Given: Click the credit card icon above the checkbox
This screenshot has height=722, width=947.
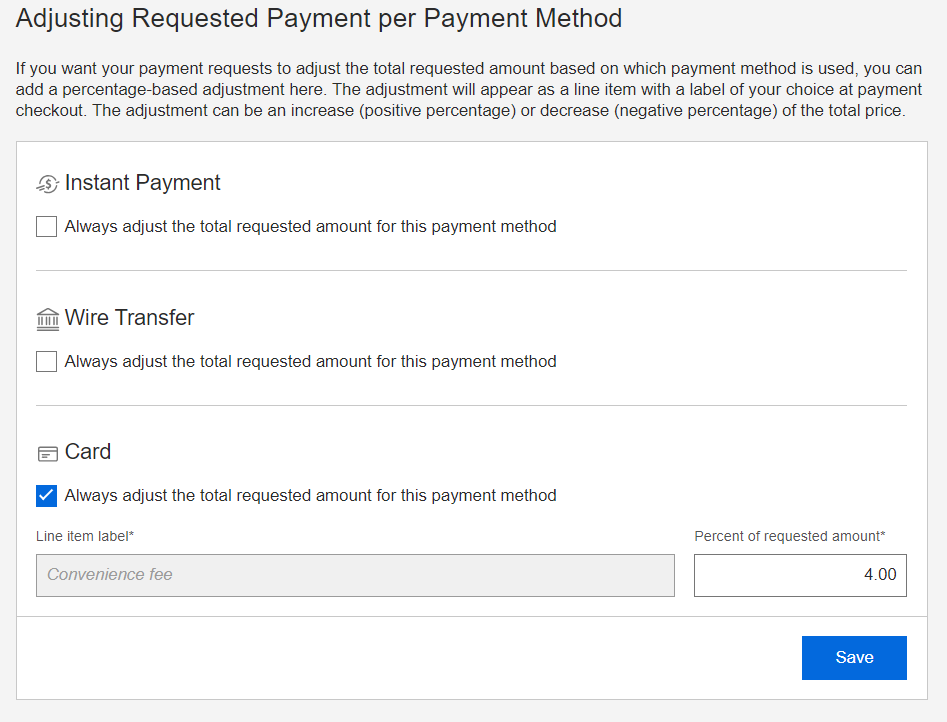Looking at the screenshot, I should [46, 452].
